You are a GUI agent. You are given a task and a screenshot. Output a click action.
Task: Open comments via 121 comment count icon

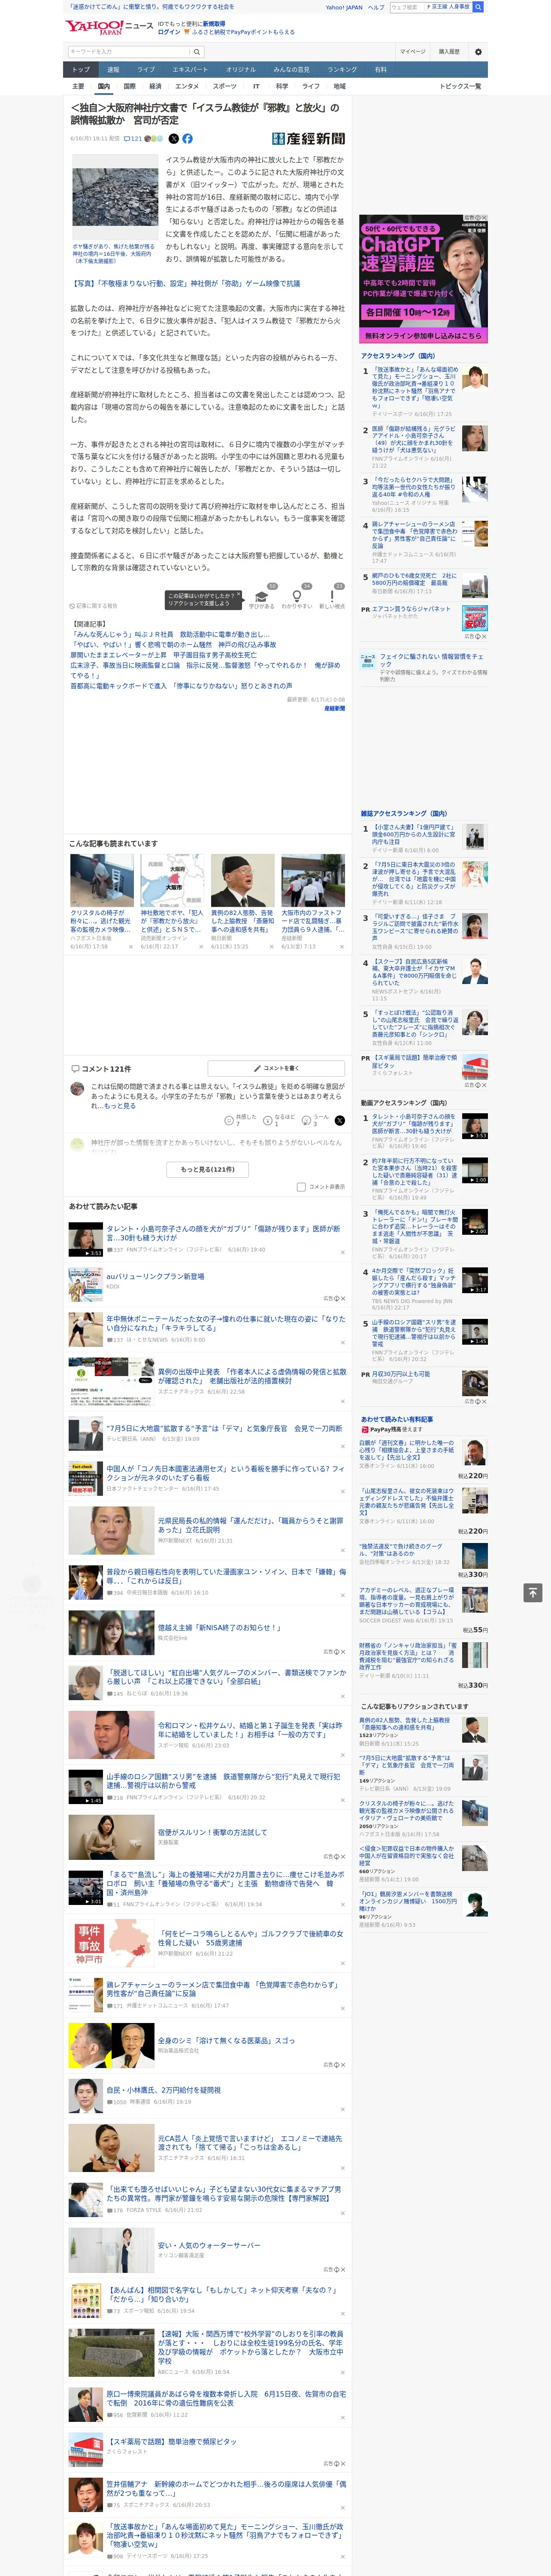point(133,139)
